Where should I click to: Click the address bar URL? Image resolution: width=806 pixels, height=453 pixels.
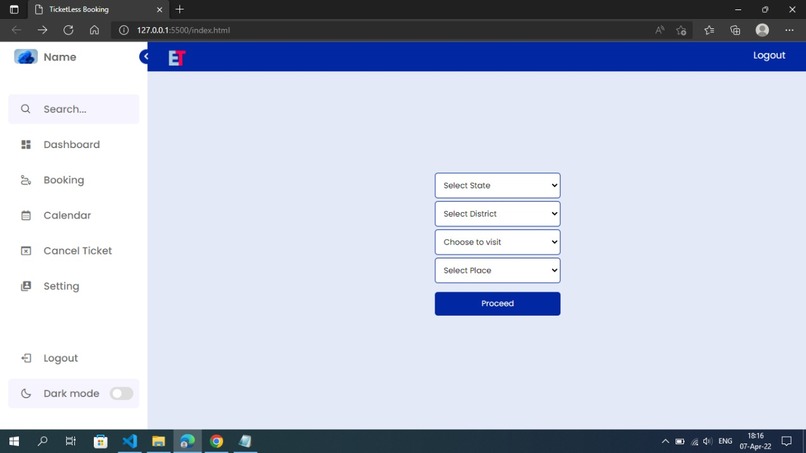point(183,30)
